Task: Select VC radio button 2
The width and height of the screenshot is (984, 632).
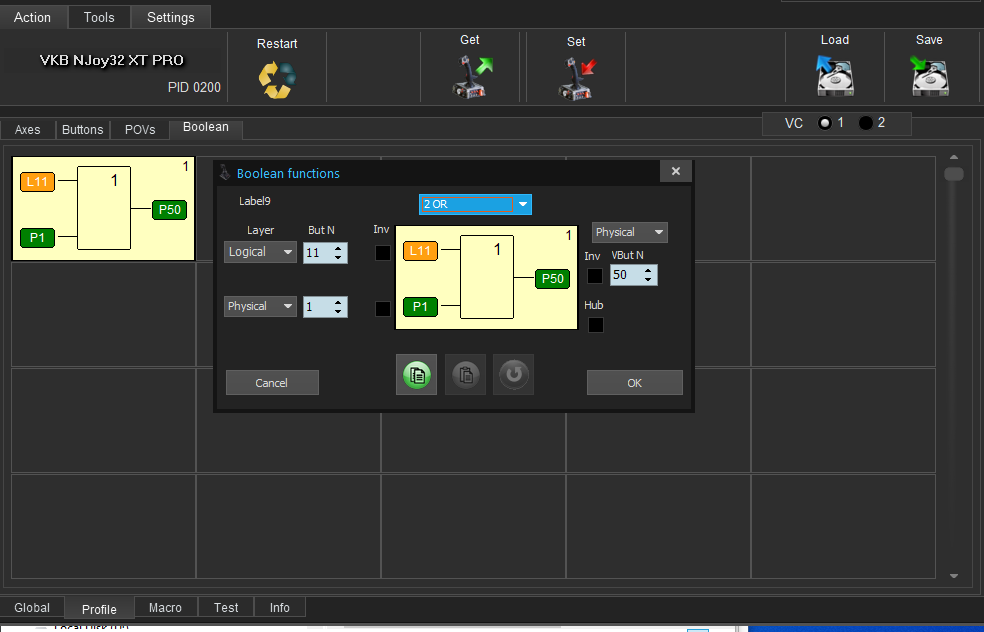Action: coord(866,123)
